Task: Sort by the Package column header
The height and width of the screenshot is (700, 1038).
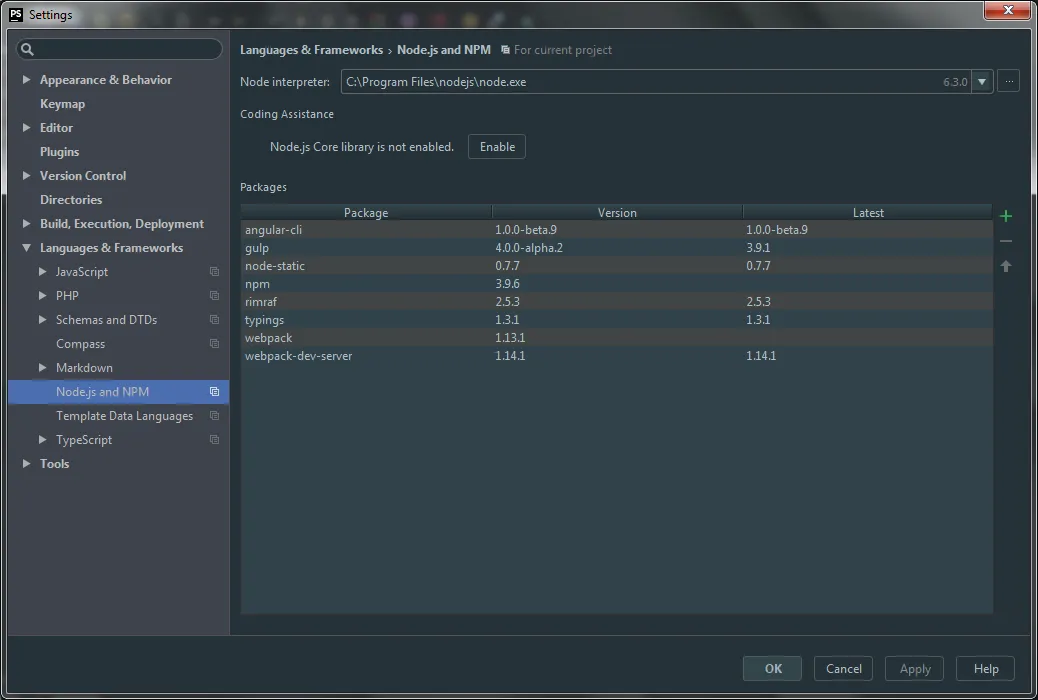Action: (x=366, y=213)
